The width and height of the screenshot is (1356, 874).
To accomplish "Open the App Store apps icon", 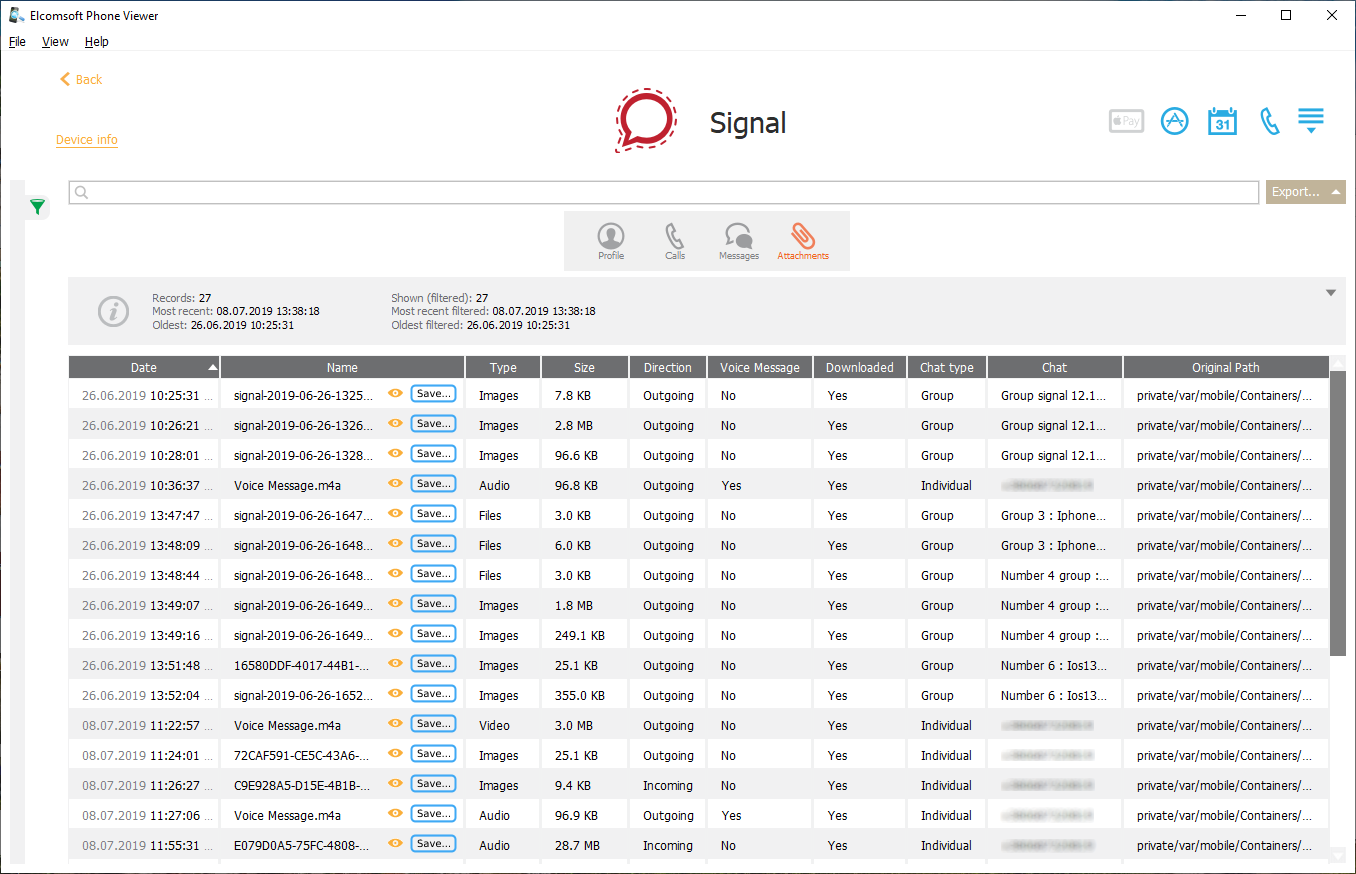I will pyautogui.click(x=1174, y=122).
